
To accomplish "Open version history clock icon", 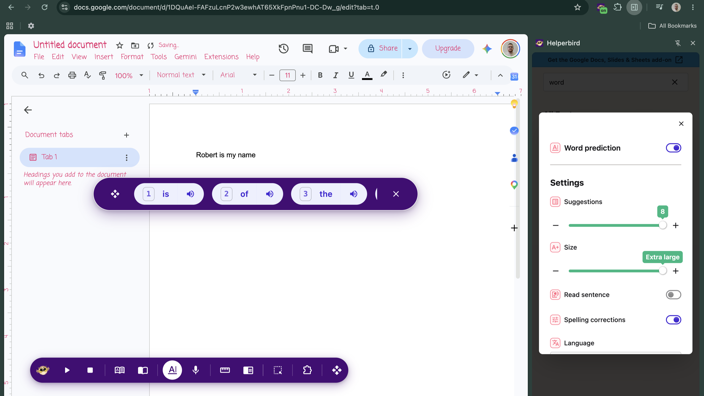I will click(283, 48).
